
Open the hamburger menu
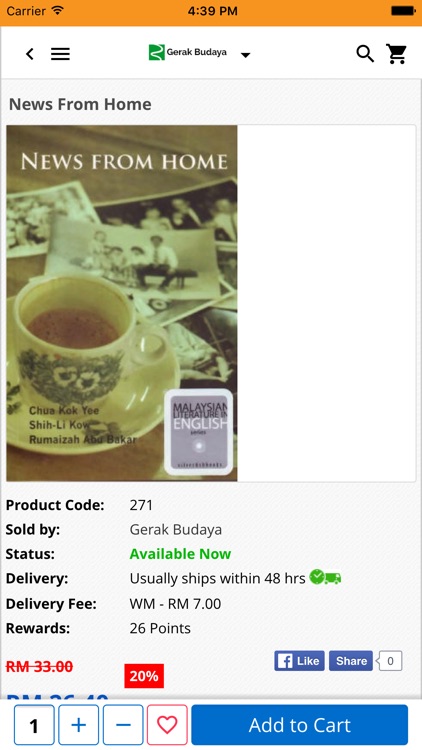click(60, 54)
